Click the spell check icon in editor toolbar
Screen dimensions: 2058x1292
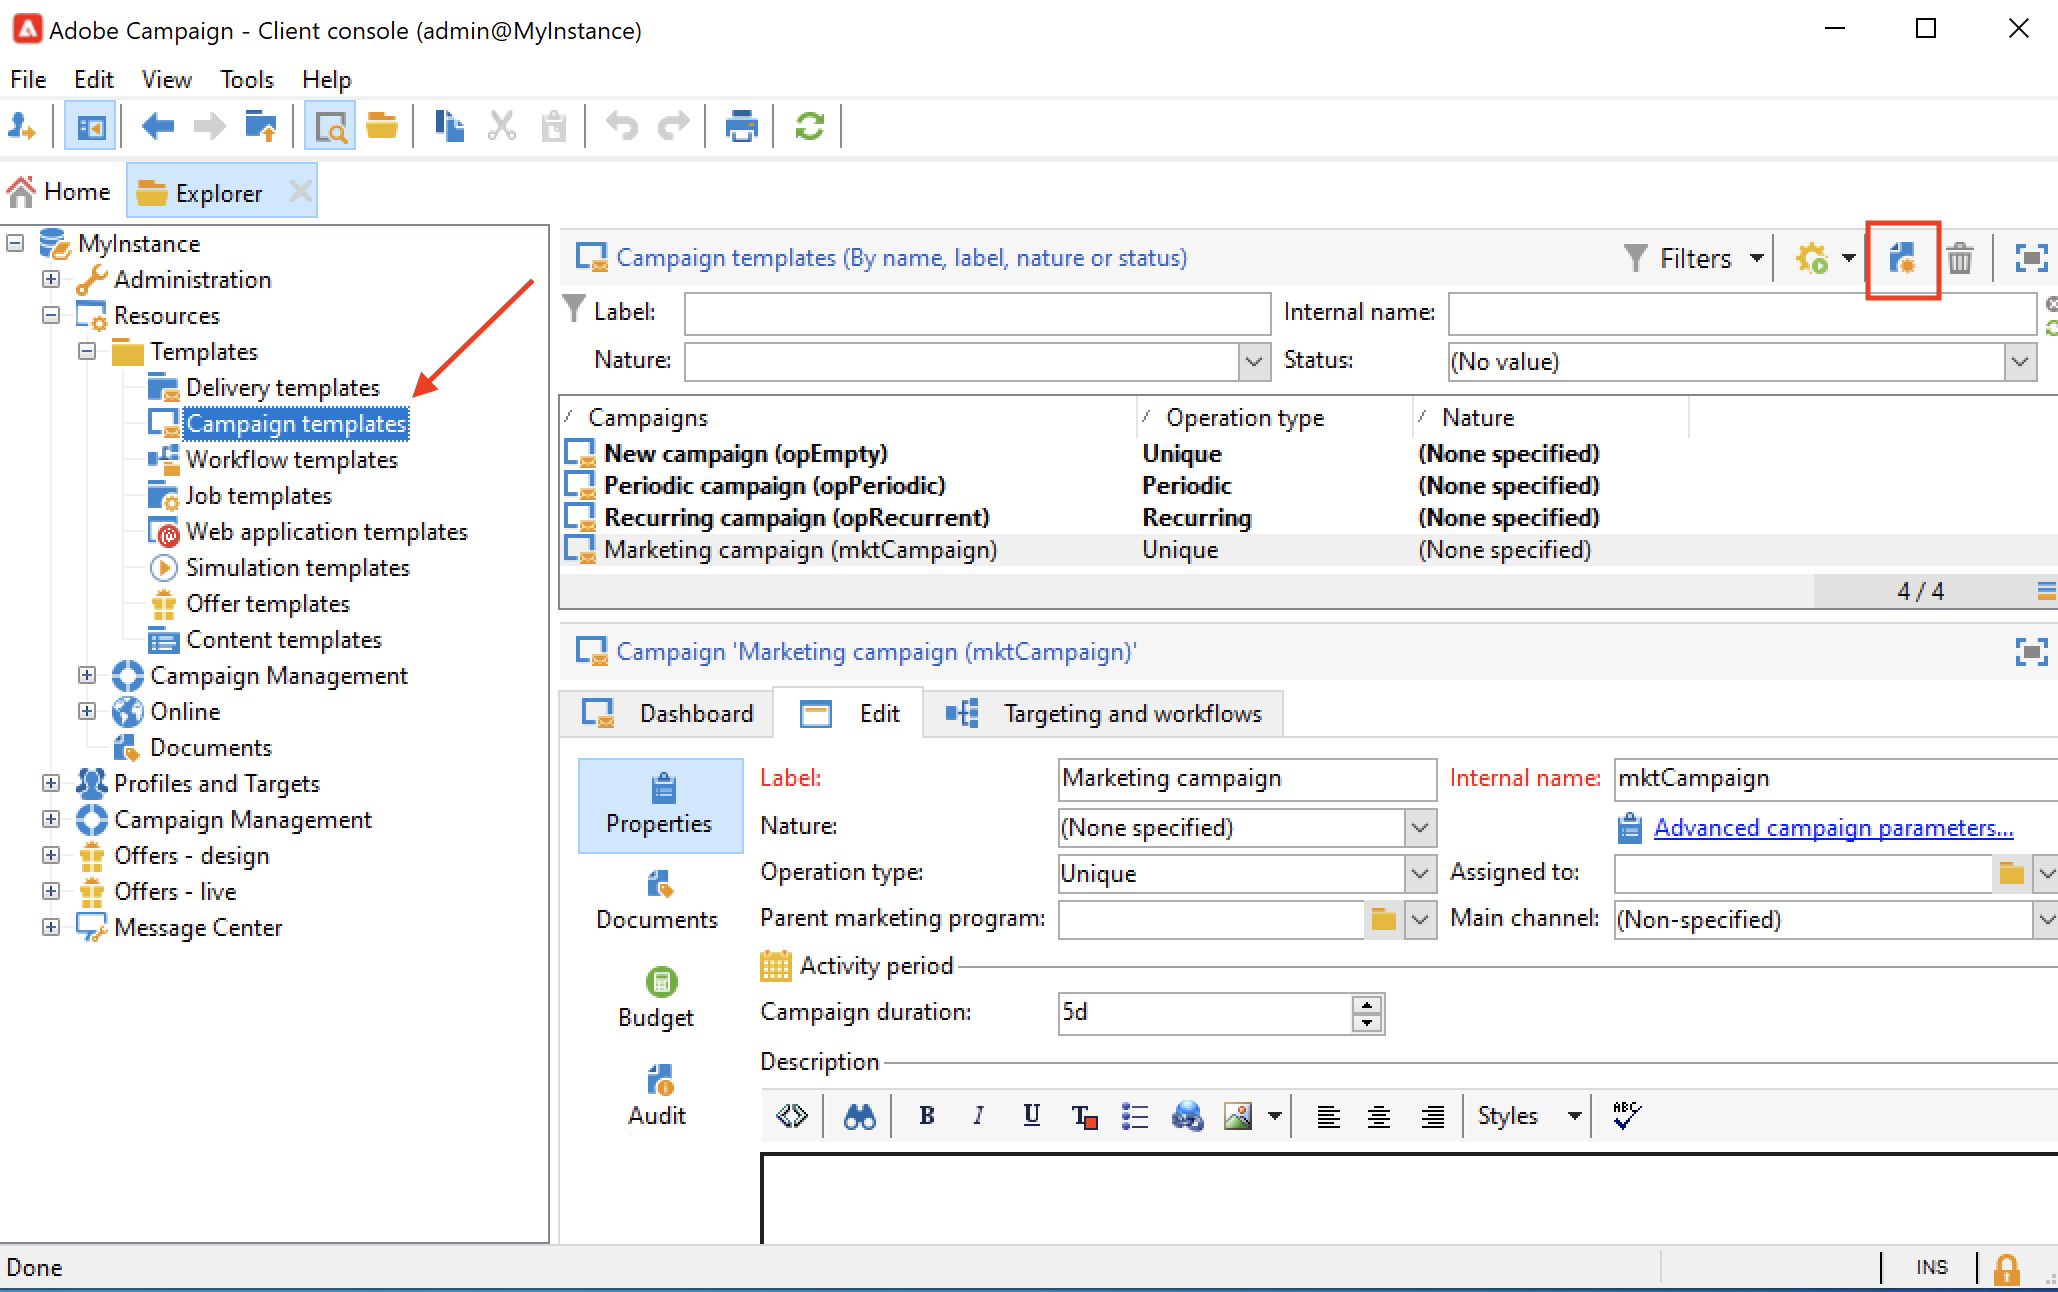[1627, 1116]
